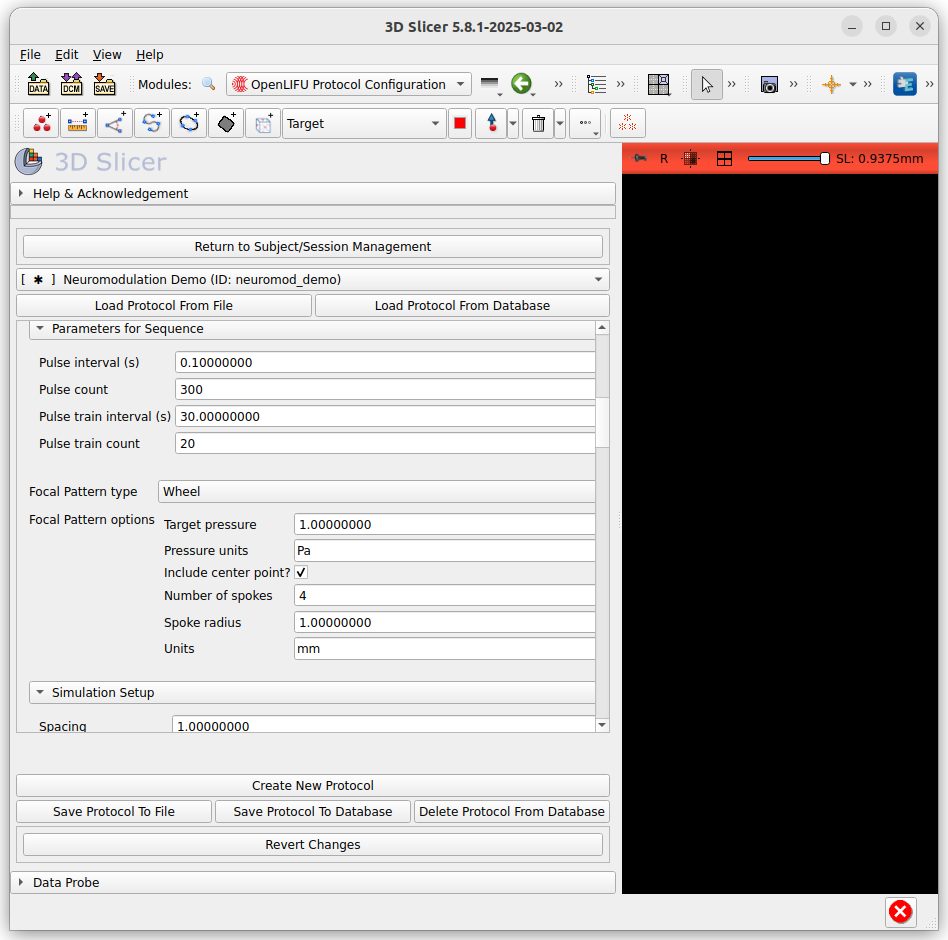Click the Target pressure field
This screenshot has height=940, width=948.
pos(444,525)
